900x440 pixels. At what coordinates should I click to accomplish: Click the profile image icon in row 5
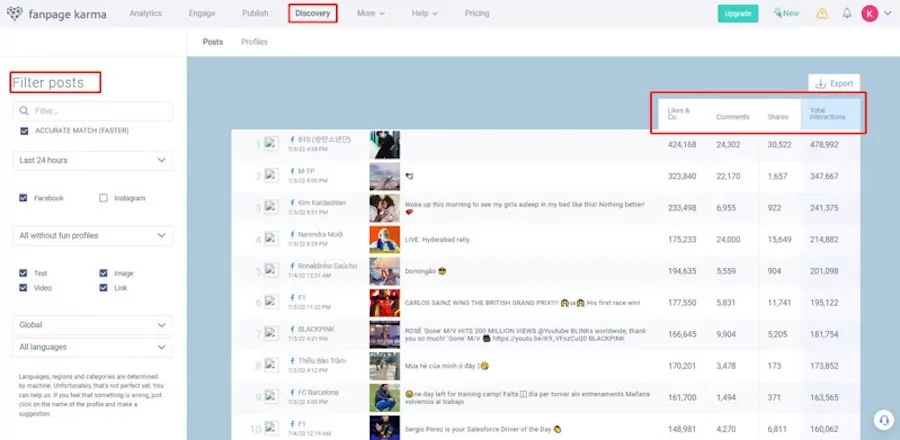pyautogui.click(x=271, y=270)
